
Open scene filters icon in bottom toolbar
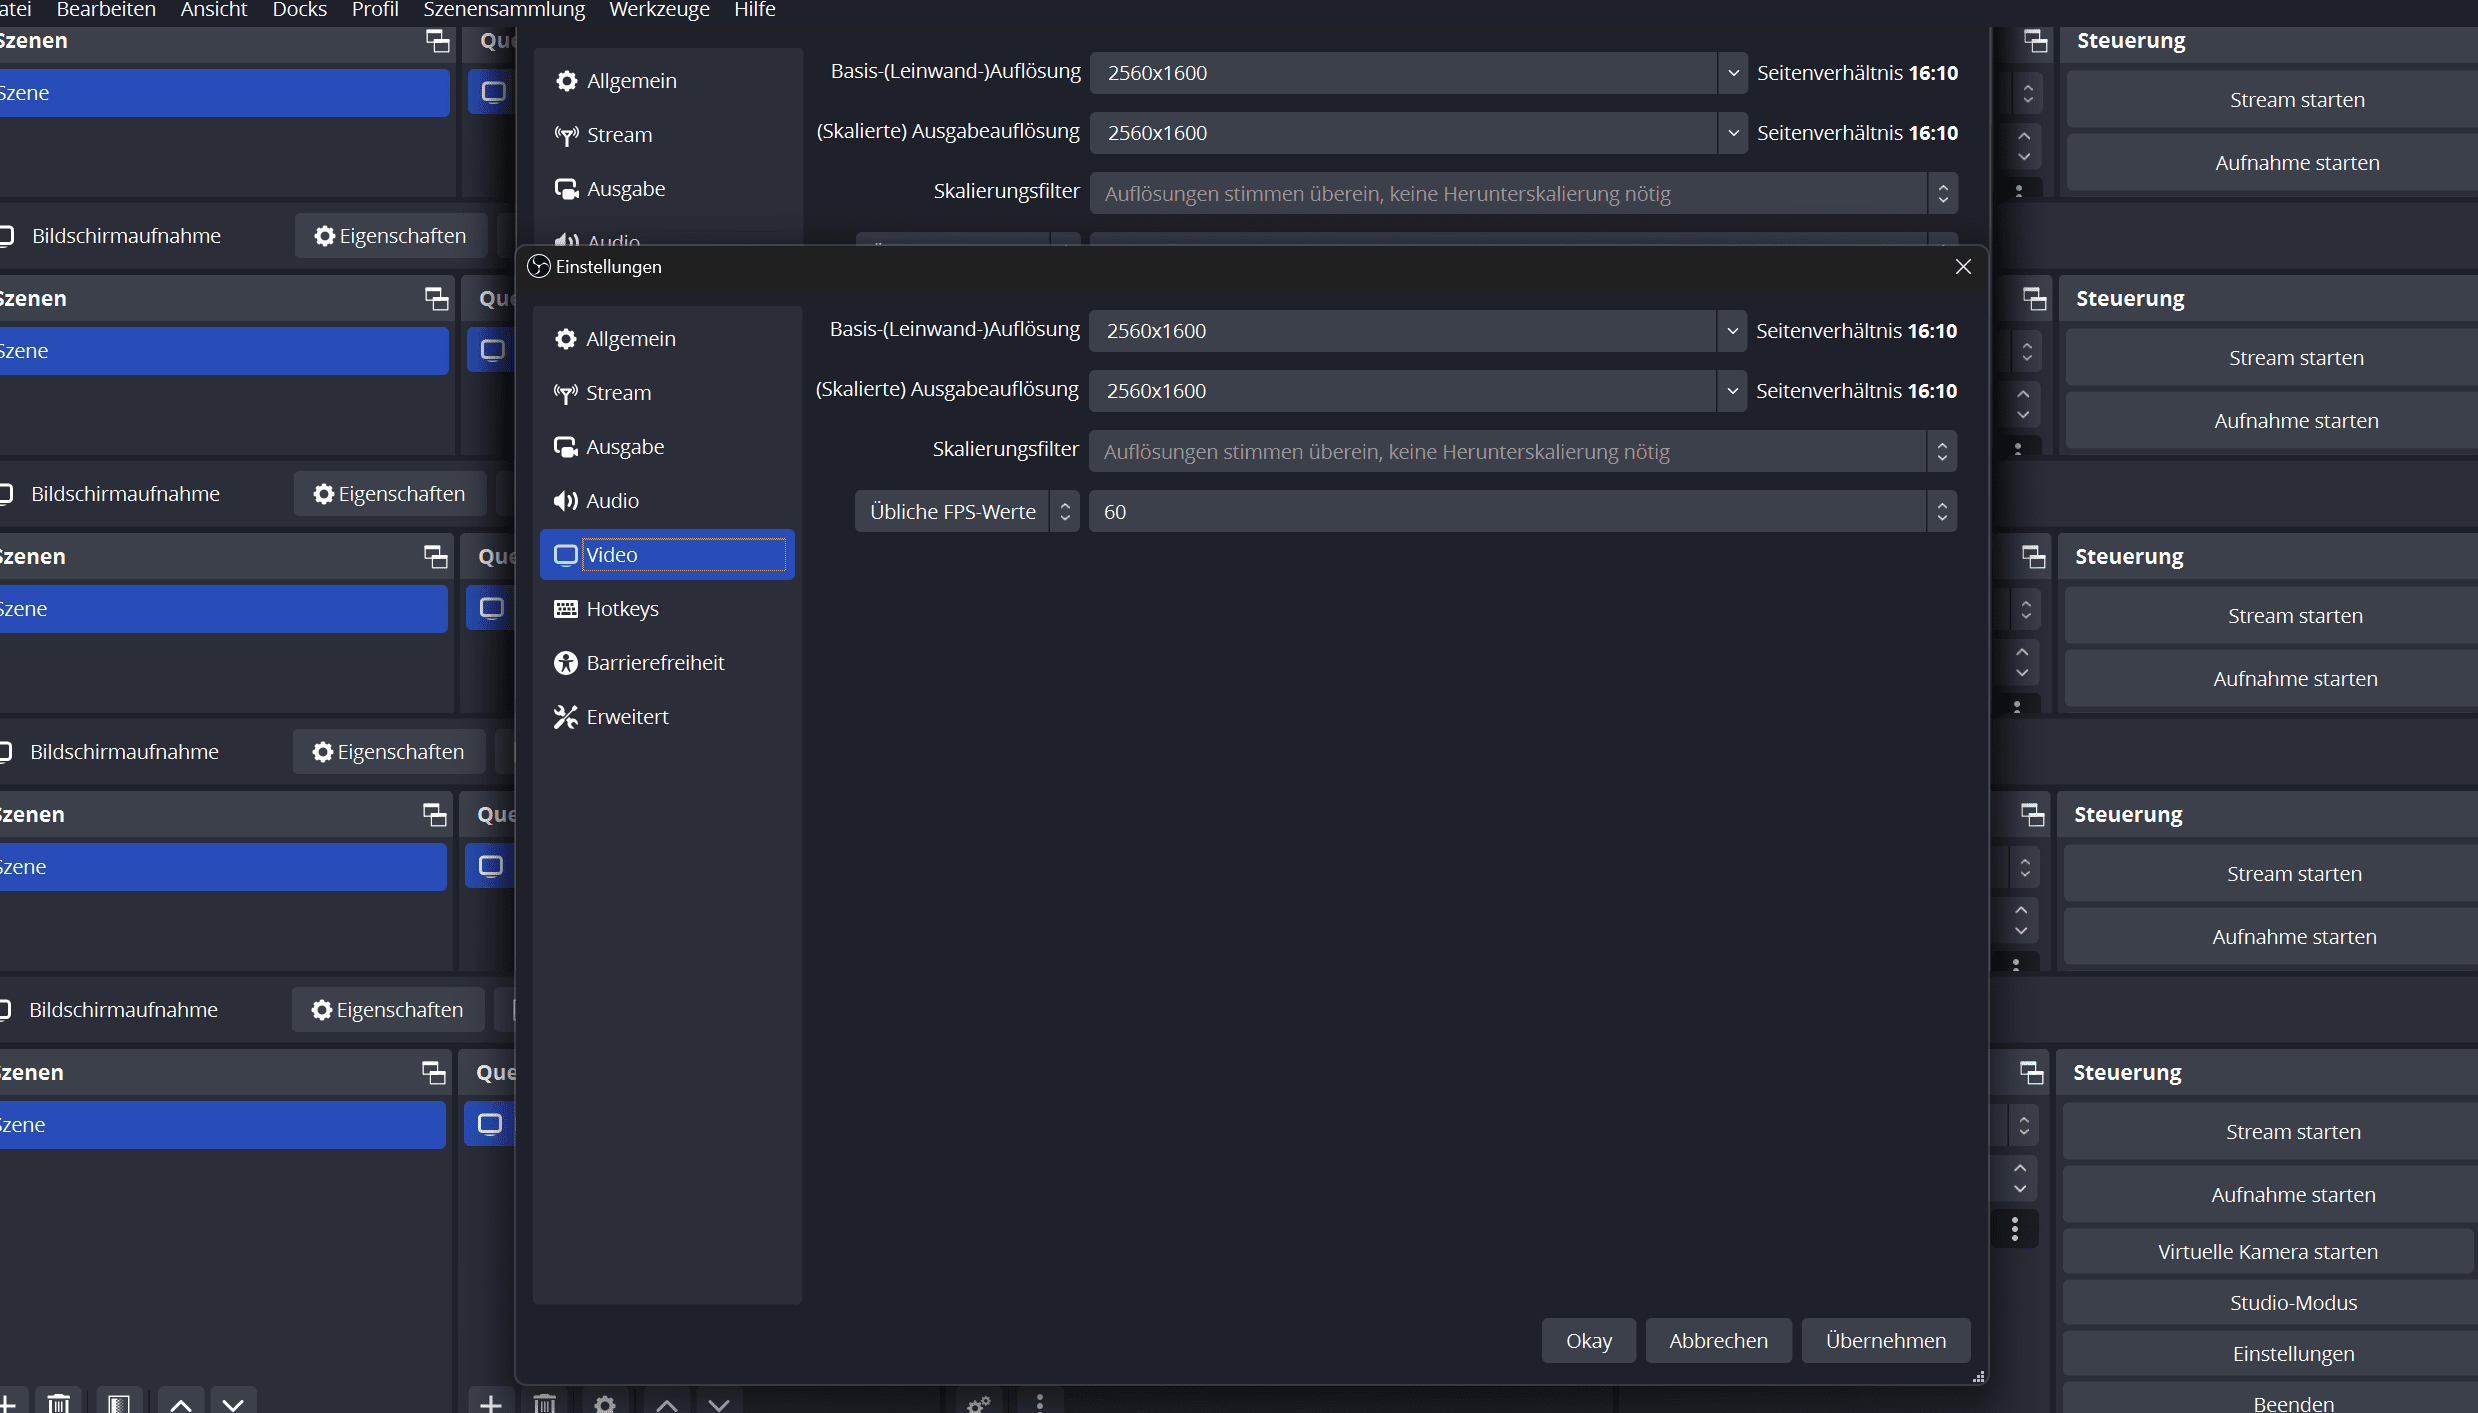(x=119, y=1403)
